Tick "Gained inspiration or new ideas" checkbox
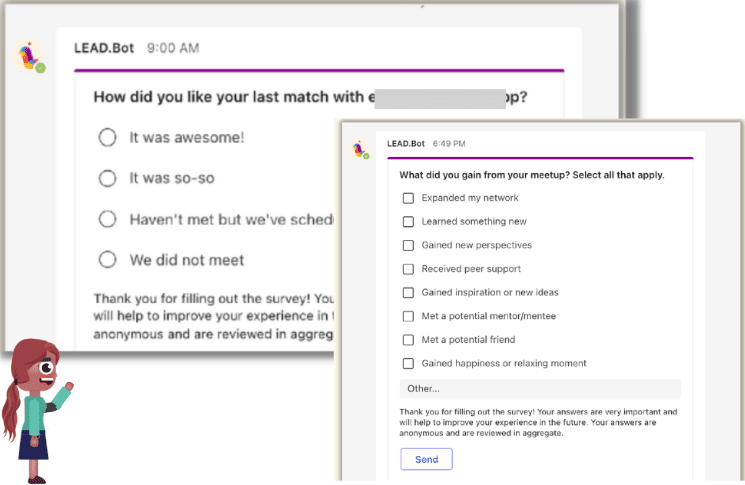 408,293
